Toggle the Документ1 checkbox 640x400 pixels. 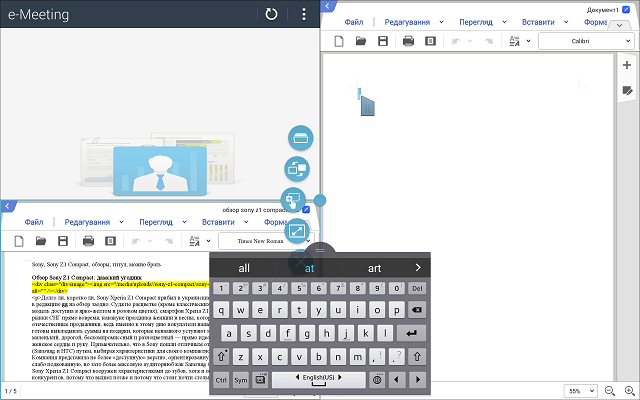pos(626,9)
